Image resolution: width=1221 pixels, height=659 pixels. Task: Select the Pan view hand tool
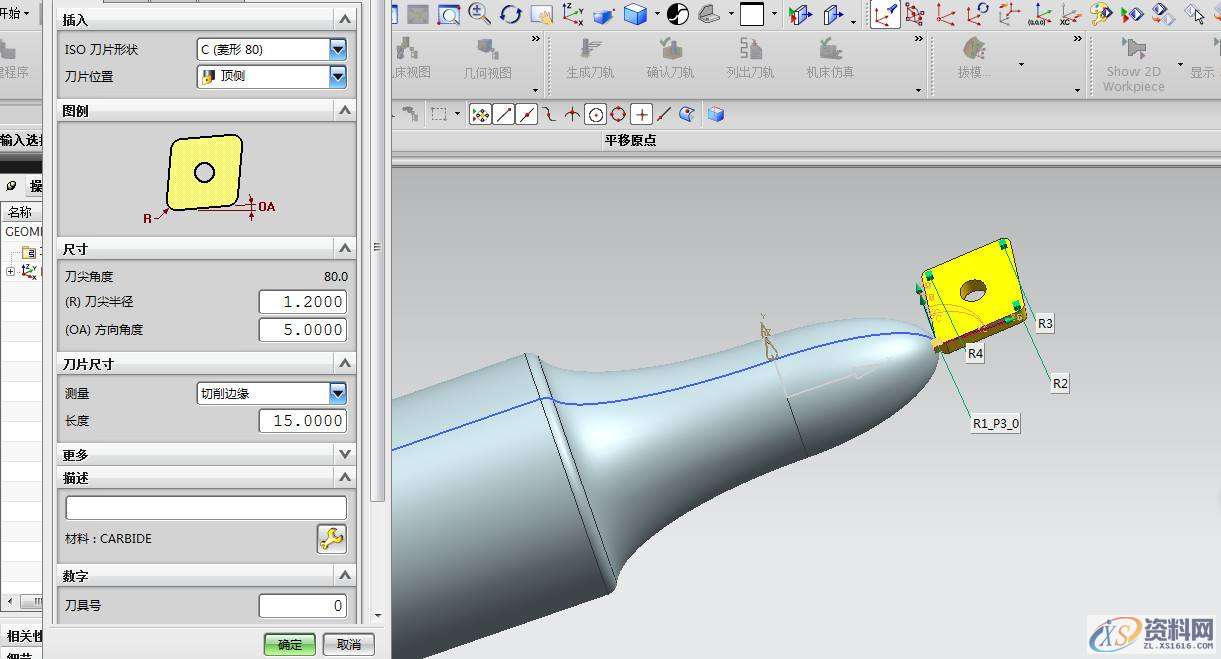pos(542,14)
